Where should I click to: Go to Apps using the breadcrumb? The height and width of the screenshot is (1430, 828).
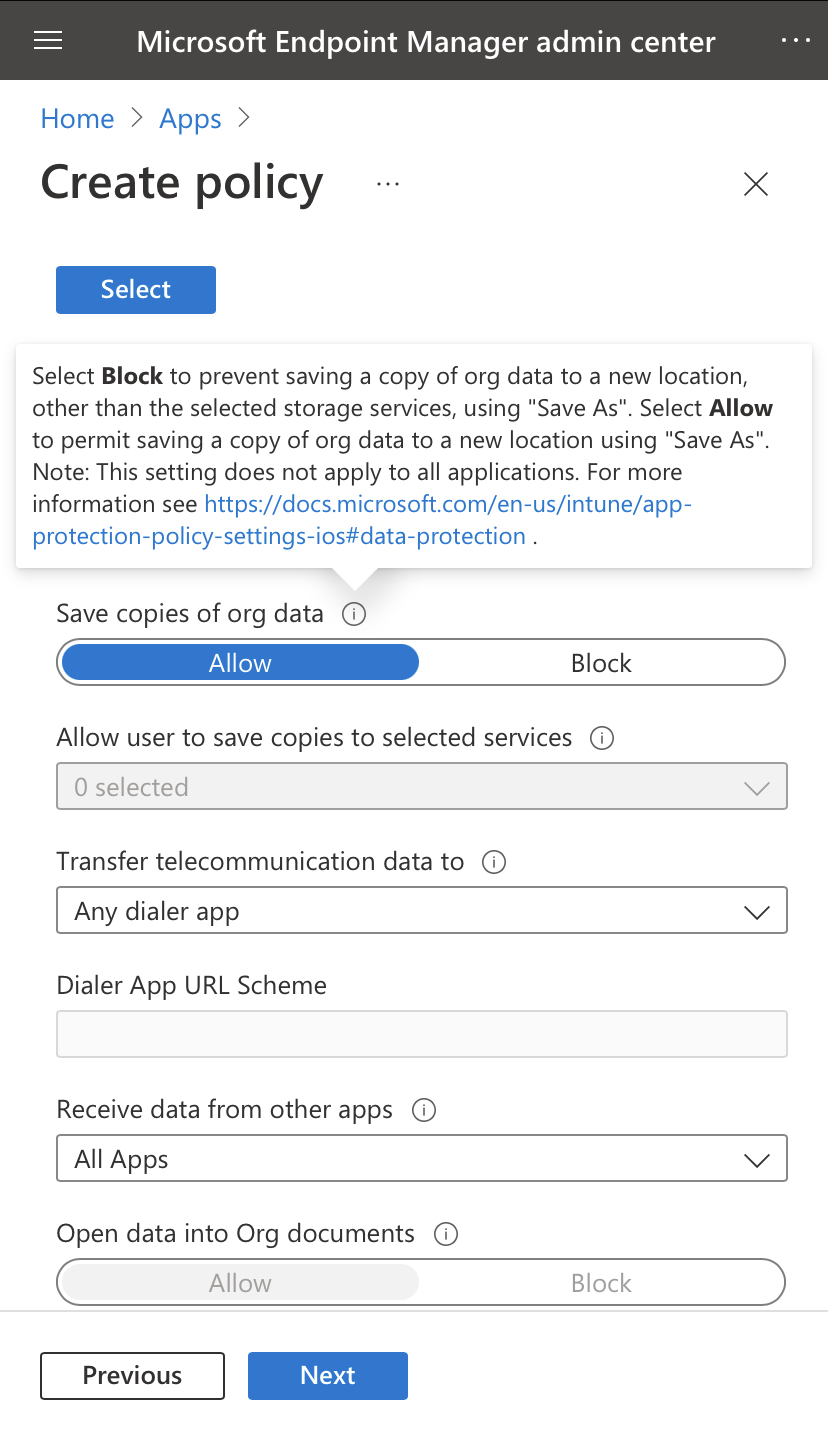pyautogui.click(x=190, y=118)
